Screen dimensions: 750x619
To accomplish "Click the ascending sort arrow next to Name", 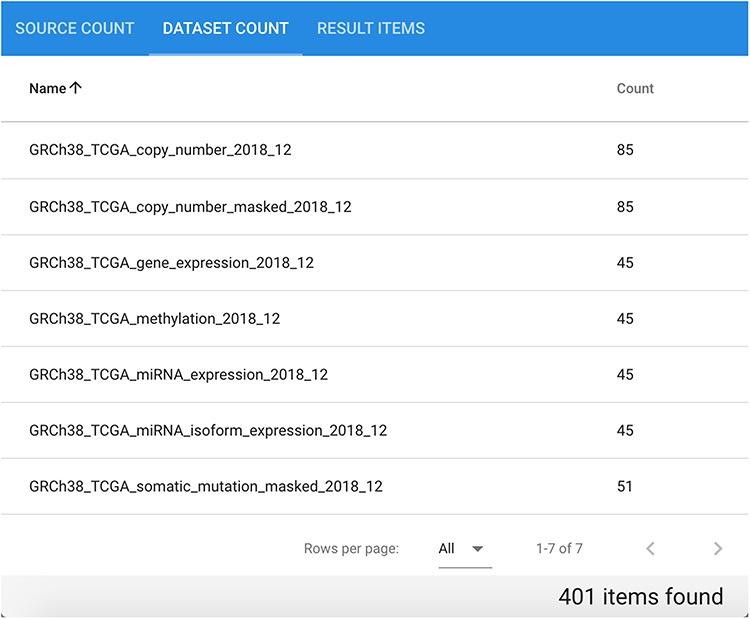I will 76,88.
